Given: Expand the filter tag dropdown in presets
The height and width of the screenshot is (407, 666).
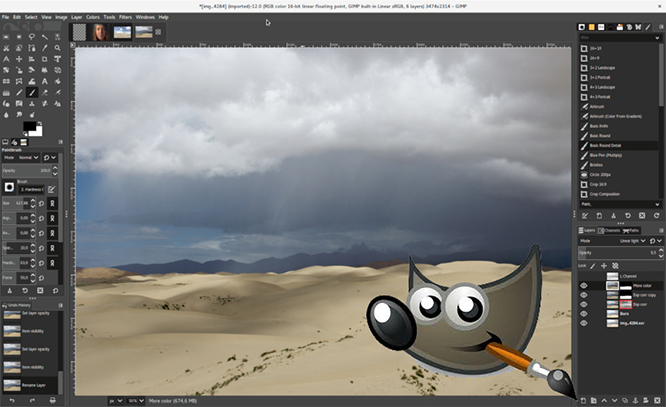Looking at the screenshot, I should pos(658,38).
